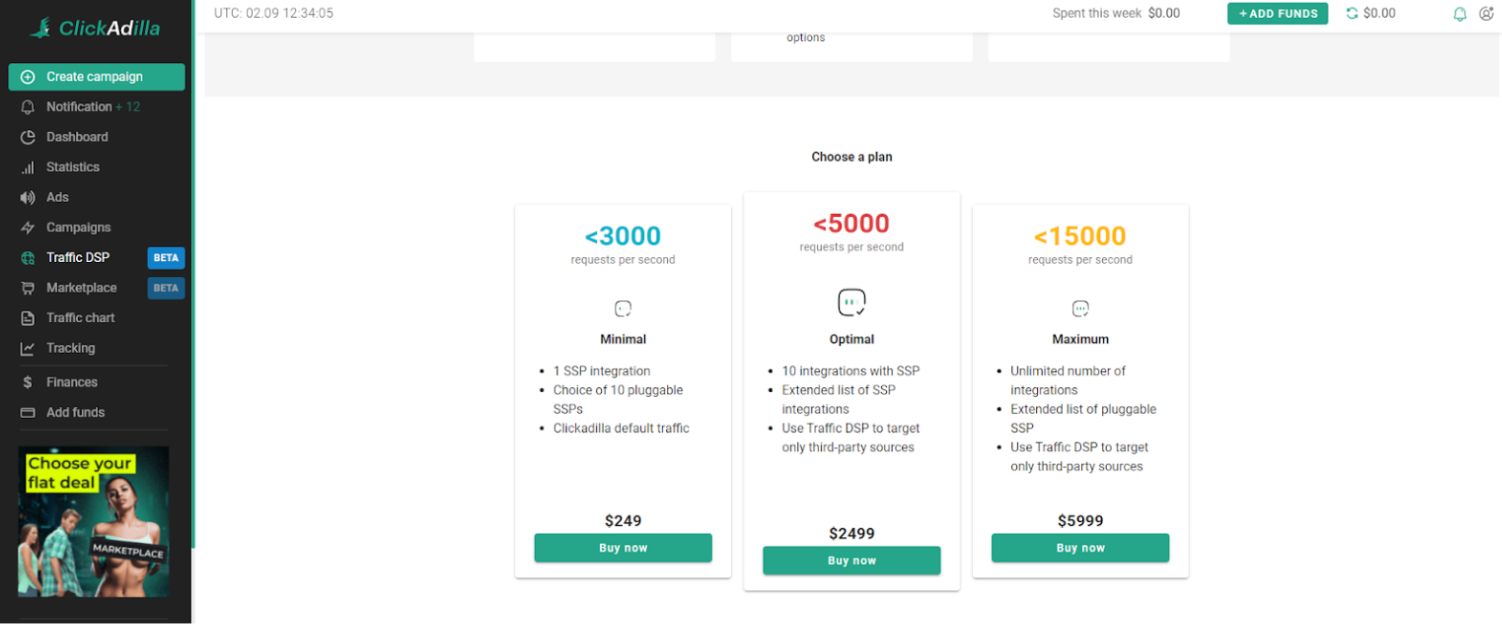Click the Minimal plan face icon
Viewport: 1502px width, 625px height.
[623, 309]
